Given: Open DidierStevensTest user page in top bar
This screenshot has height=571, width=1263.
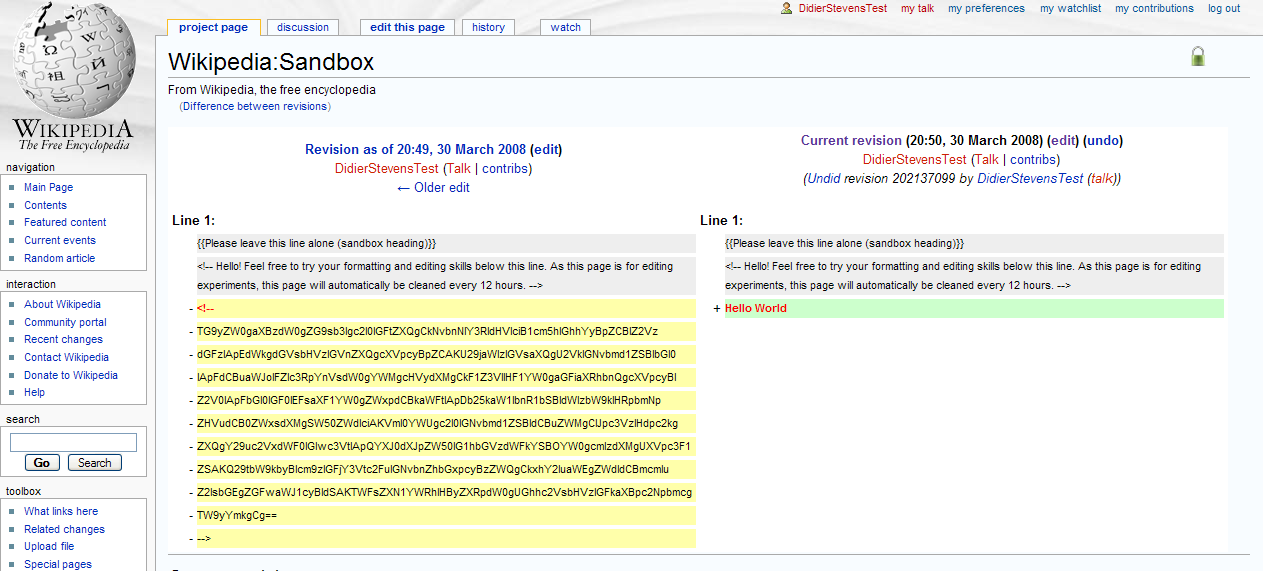Looking at the screenshot, I should coord(842,8).
